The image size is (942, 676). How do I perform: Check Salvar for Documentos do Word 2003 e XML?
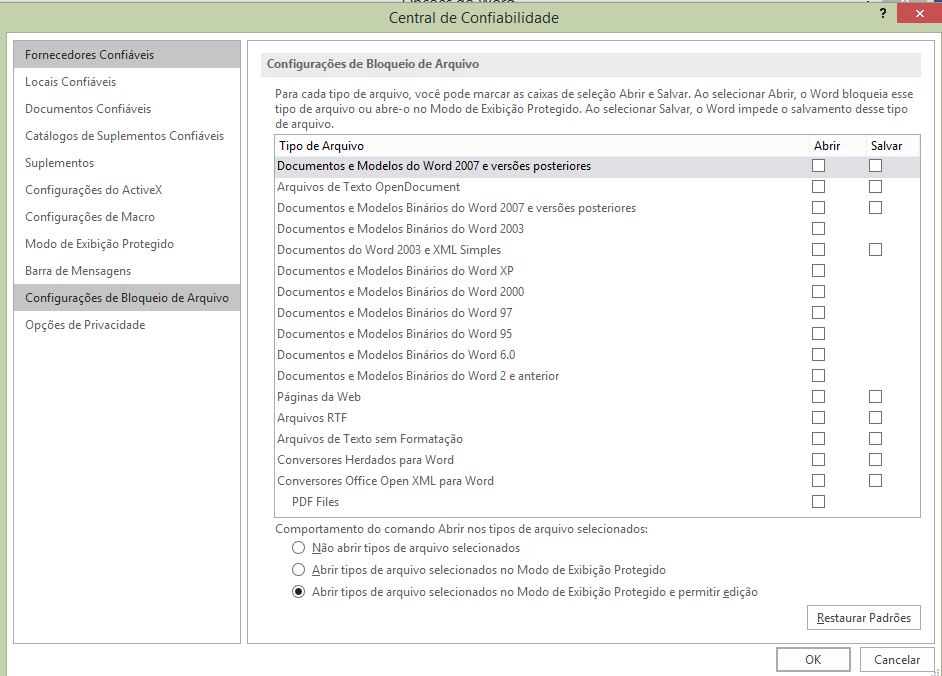click(x=875, y=249)
